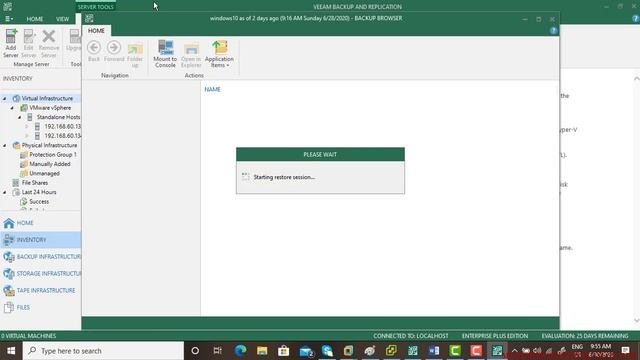Screen dimensions: 640x360
Task: Open Cortana circle on taskbar
Action: coord(195,351)
